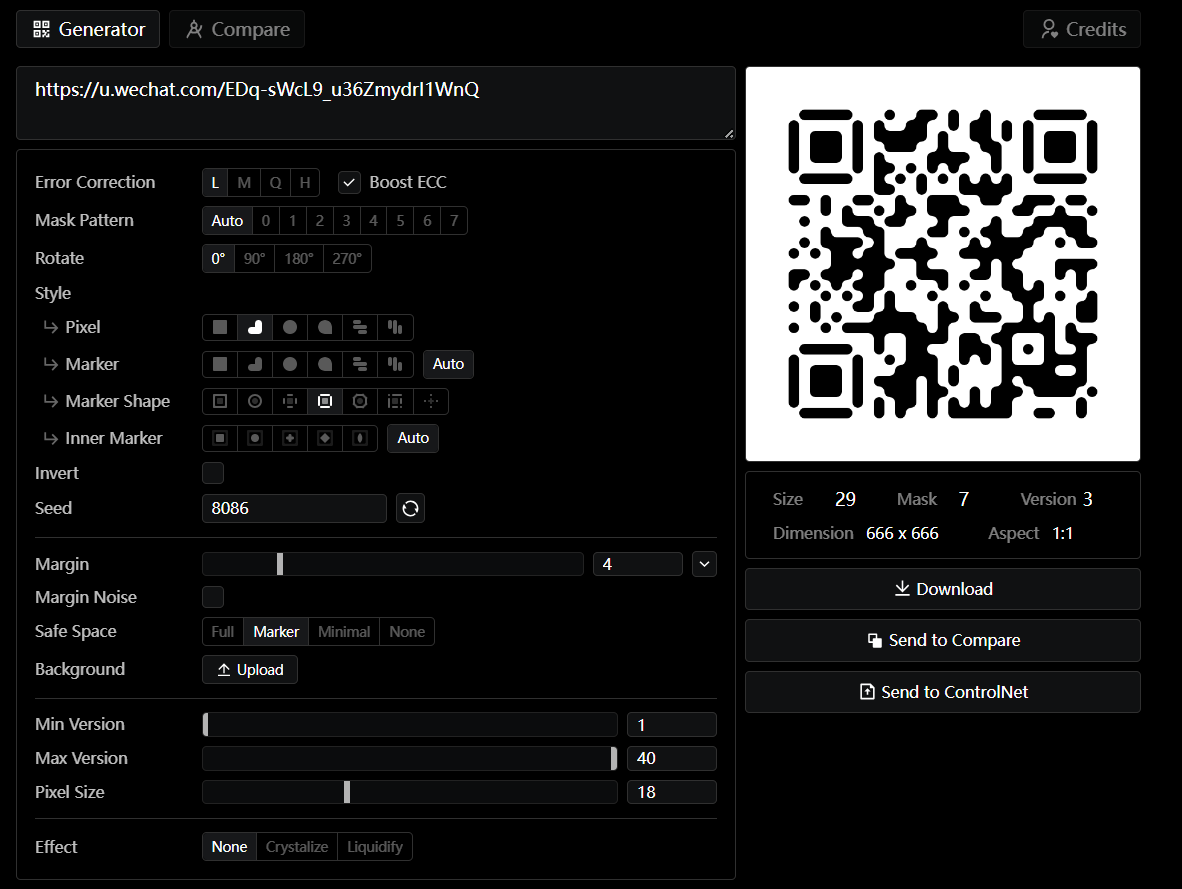This screenshot has height=889, width=1182.
Task: Select the circle pixel style icon
Action: [290, 327]
